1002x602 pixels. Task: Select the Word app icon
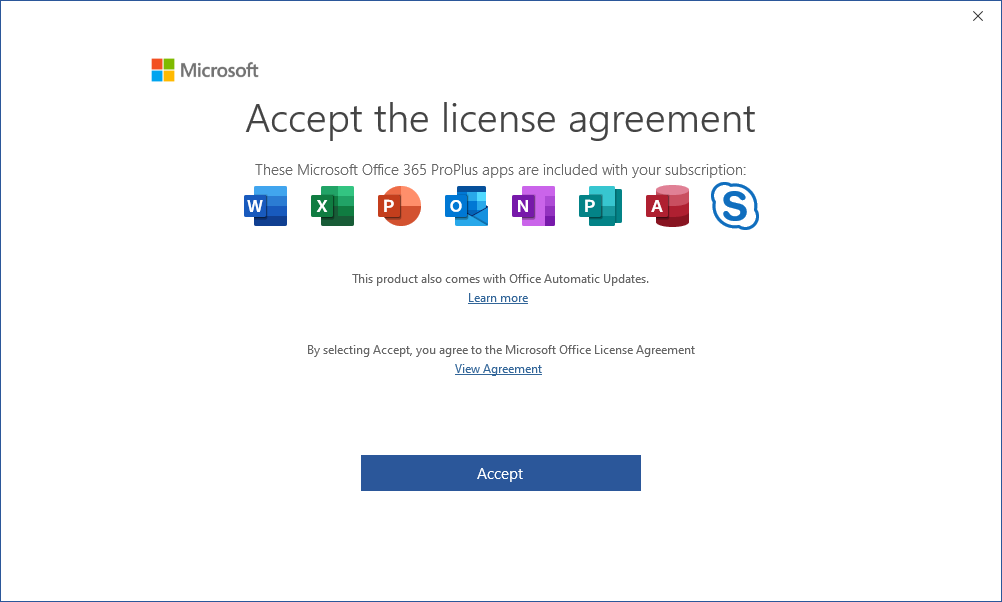click(x=265, y=205)
